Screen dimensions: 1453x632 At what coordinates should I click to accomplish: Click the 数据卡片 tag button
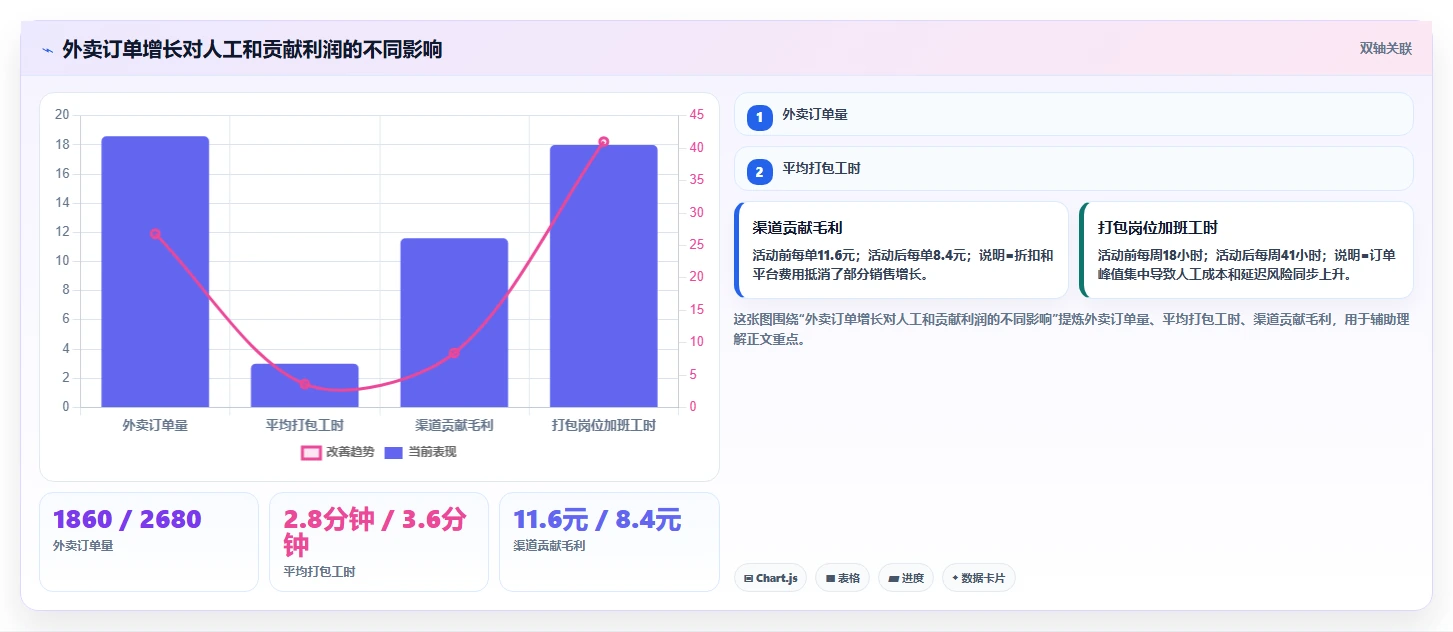(x=978, y=578)
